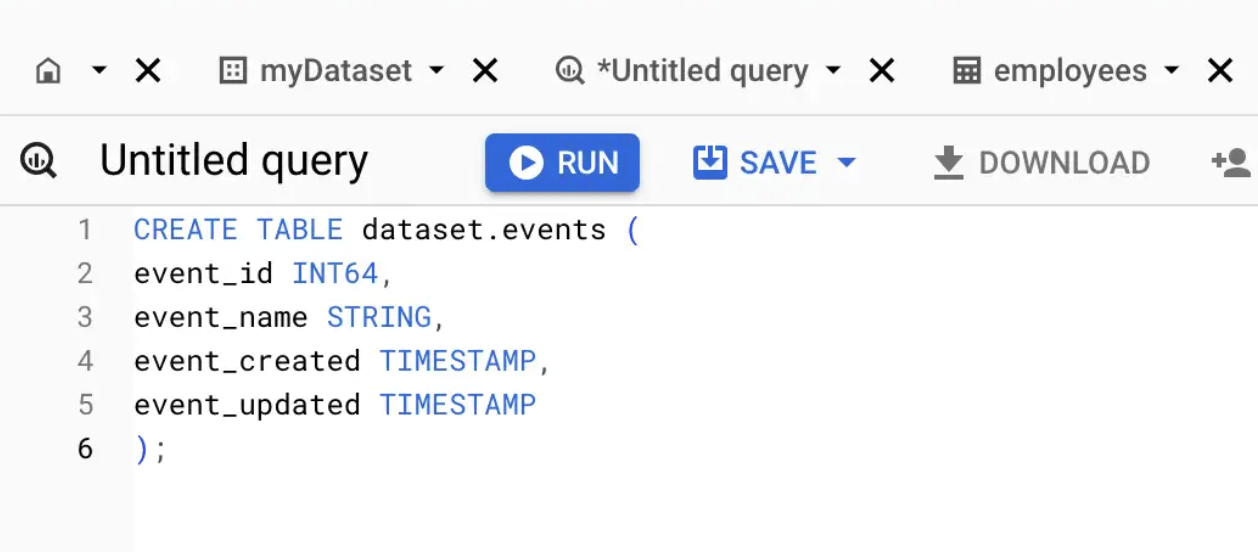
Task: Click the employees table icon
Action: pos(967,71)
